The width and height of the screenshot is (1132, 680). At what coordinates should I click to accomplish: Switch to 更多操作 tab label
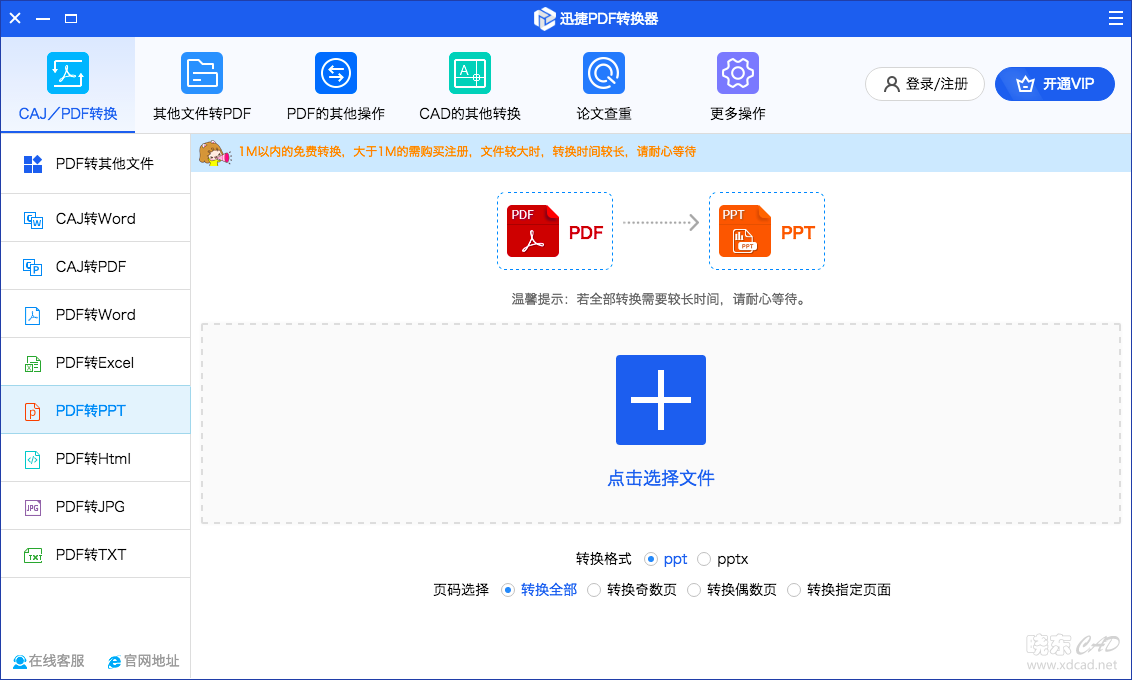click(738, 114)
